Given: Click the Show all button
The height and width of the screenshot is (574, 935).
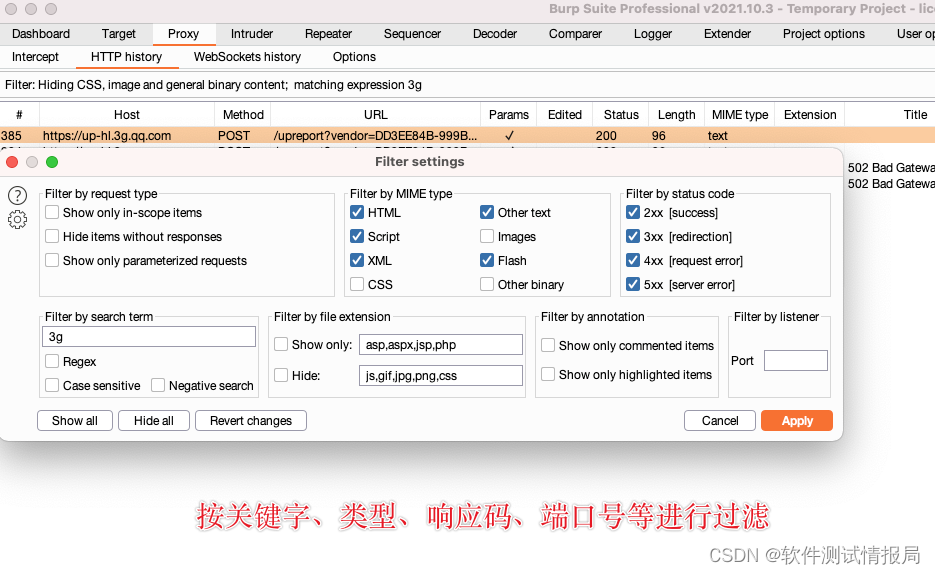Looking at the screenshot, I should tap(75, 420).
